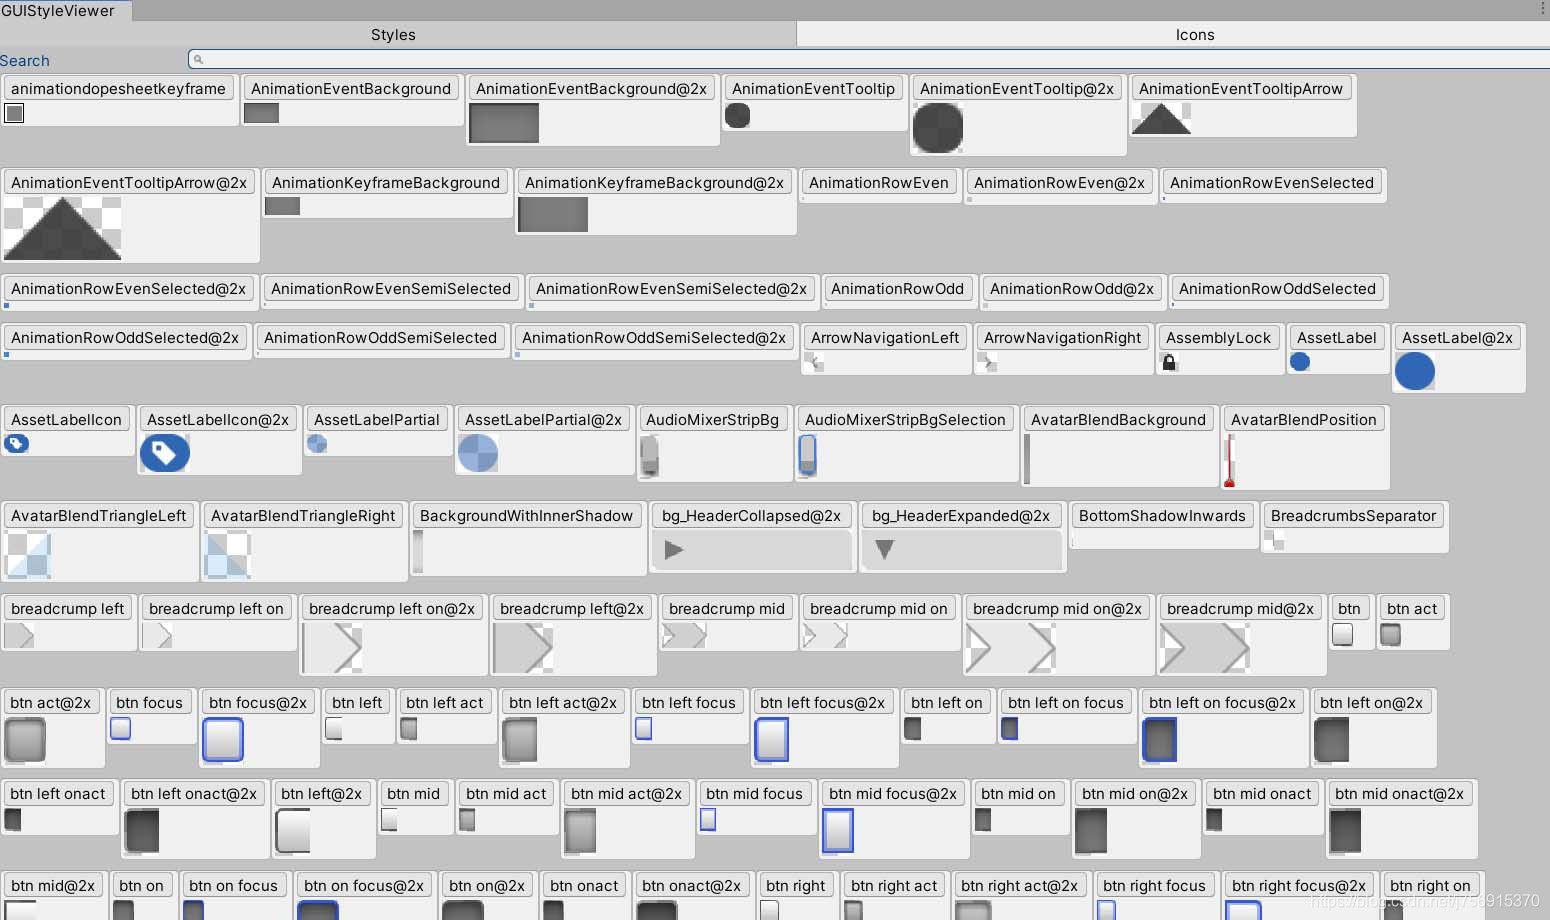The image size is (1550, 920).
Task: Click the btn left act@2x gray preview
Action: (x=520, y=740)
